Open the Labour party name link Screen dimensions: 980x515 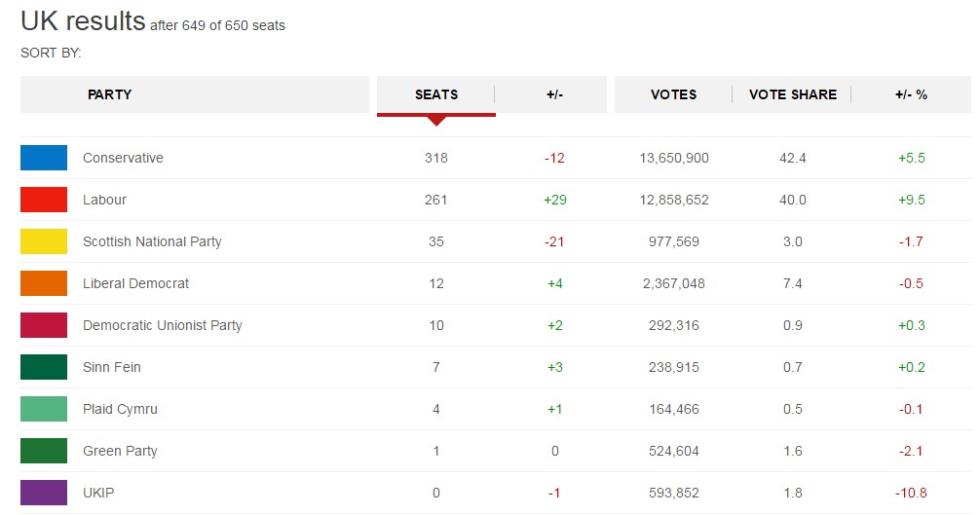[105, 200]
